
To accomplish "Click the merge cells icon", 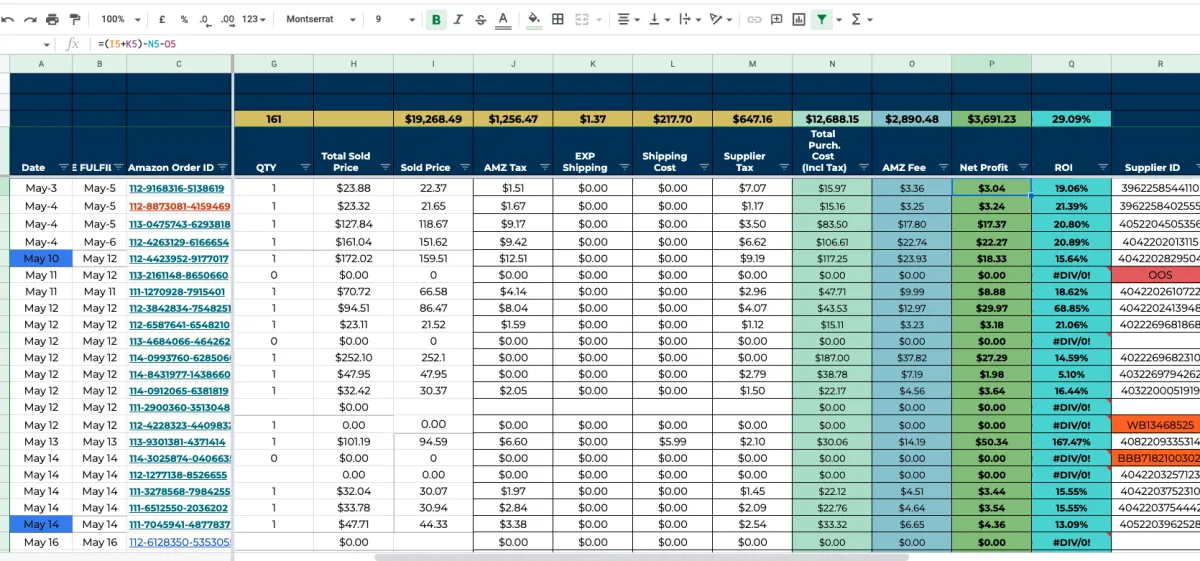I will [581, 19].
